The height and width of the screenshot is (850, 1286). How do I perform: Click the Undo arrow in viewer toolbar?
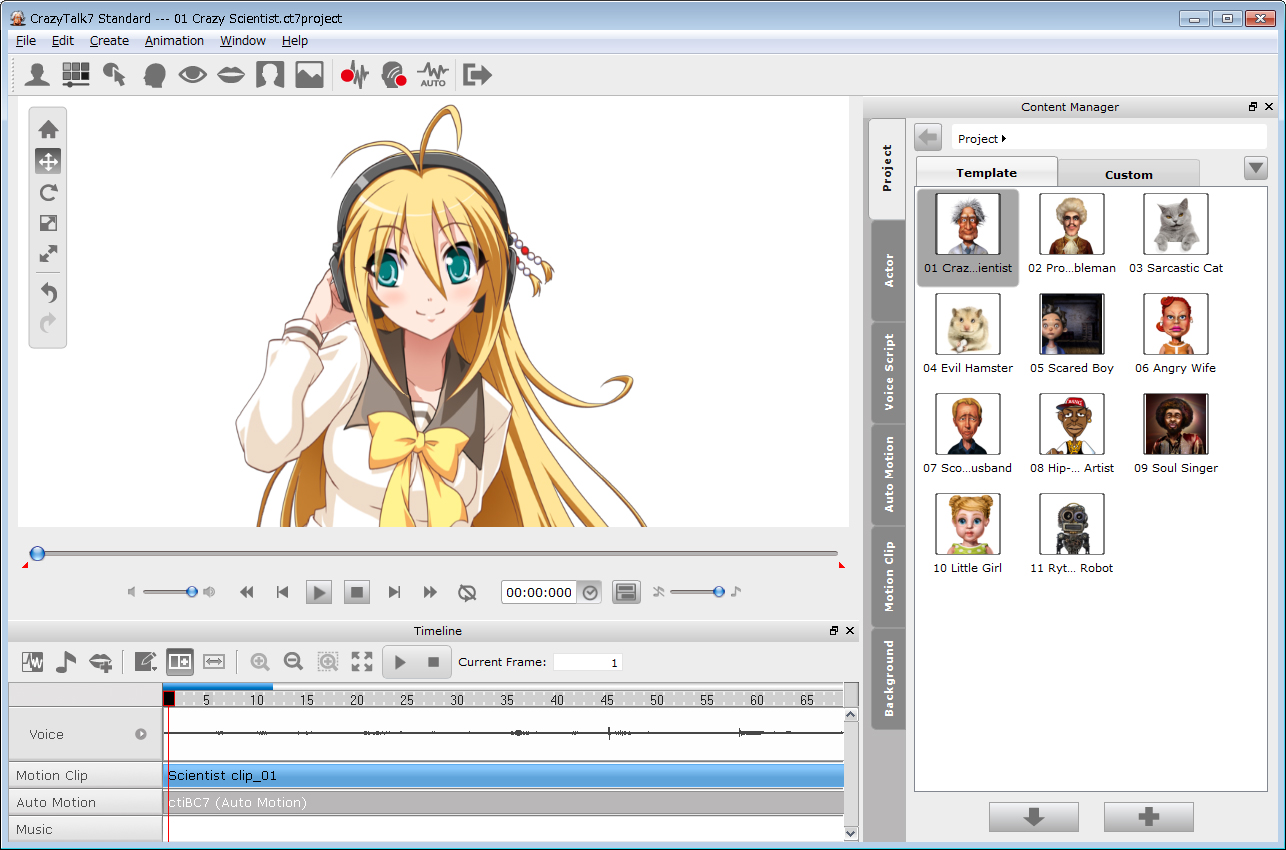tap(48, 293)
